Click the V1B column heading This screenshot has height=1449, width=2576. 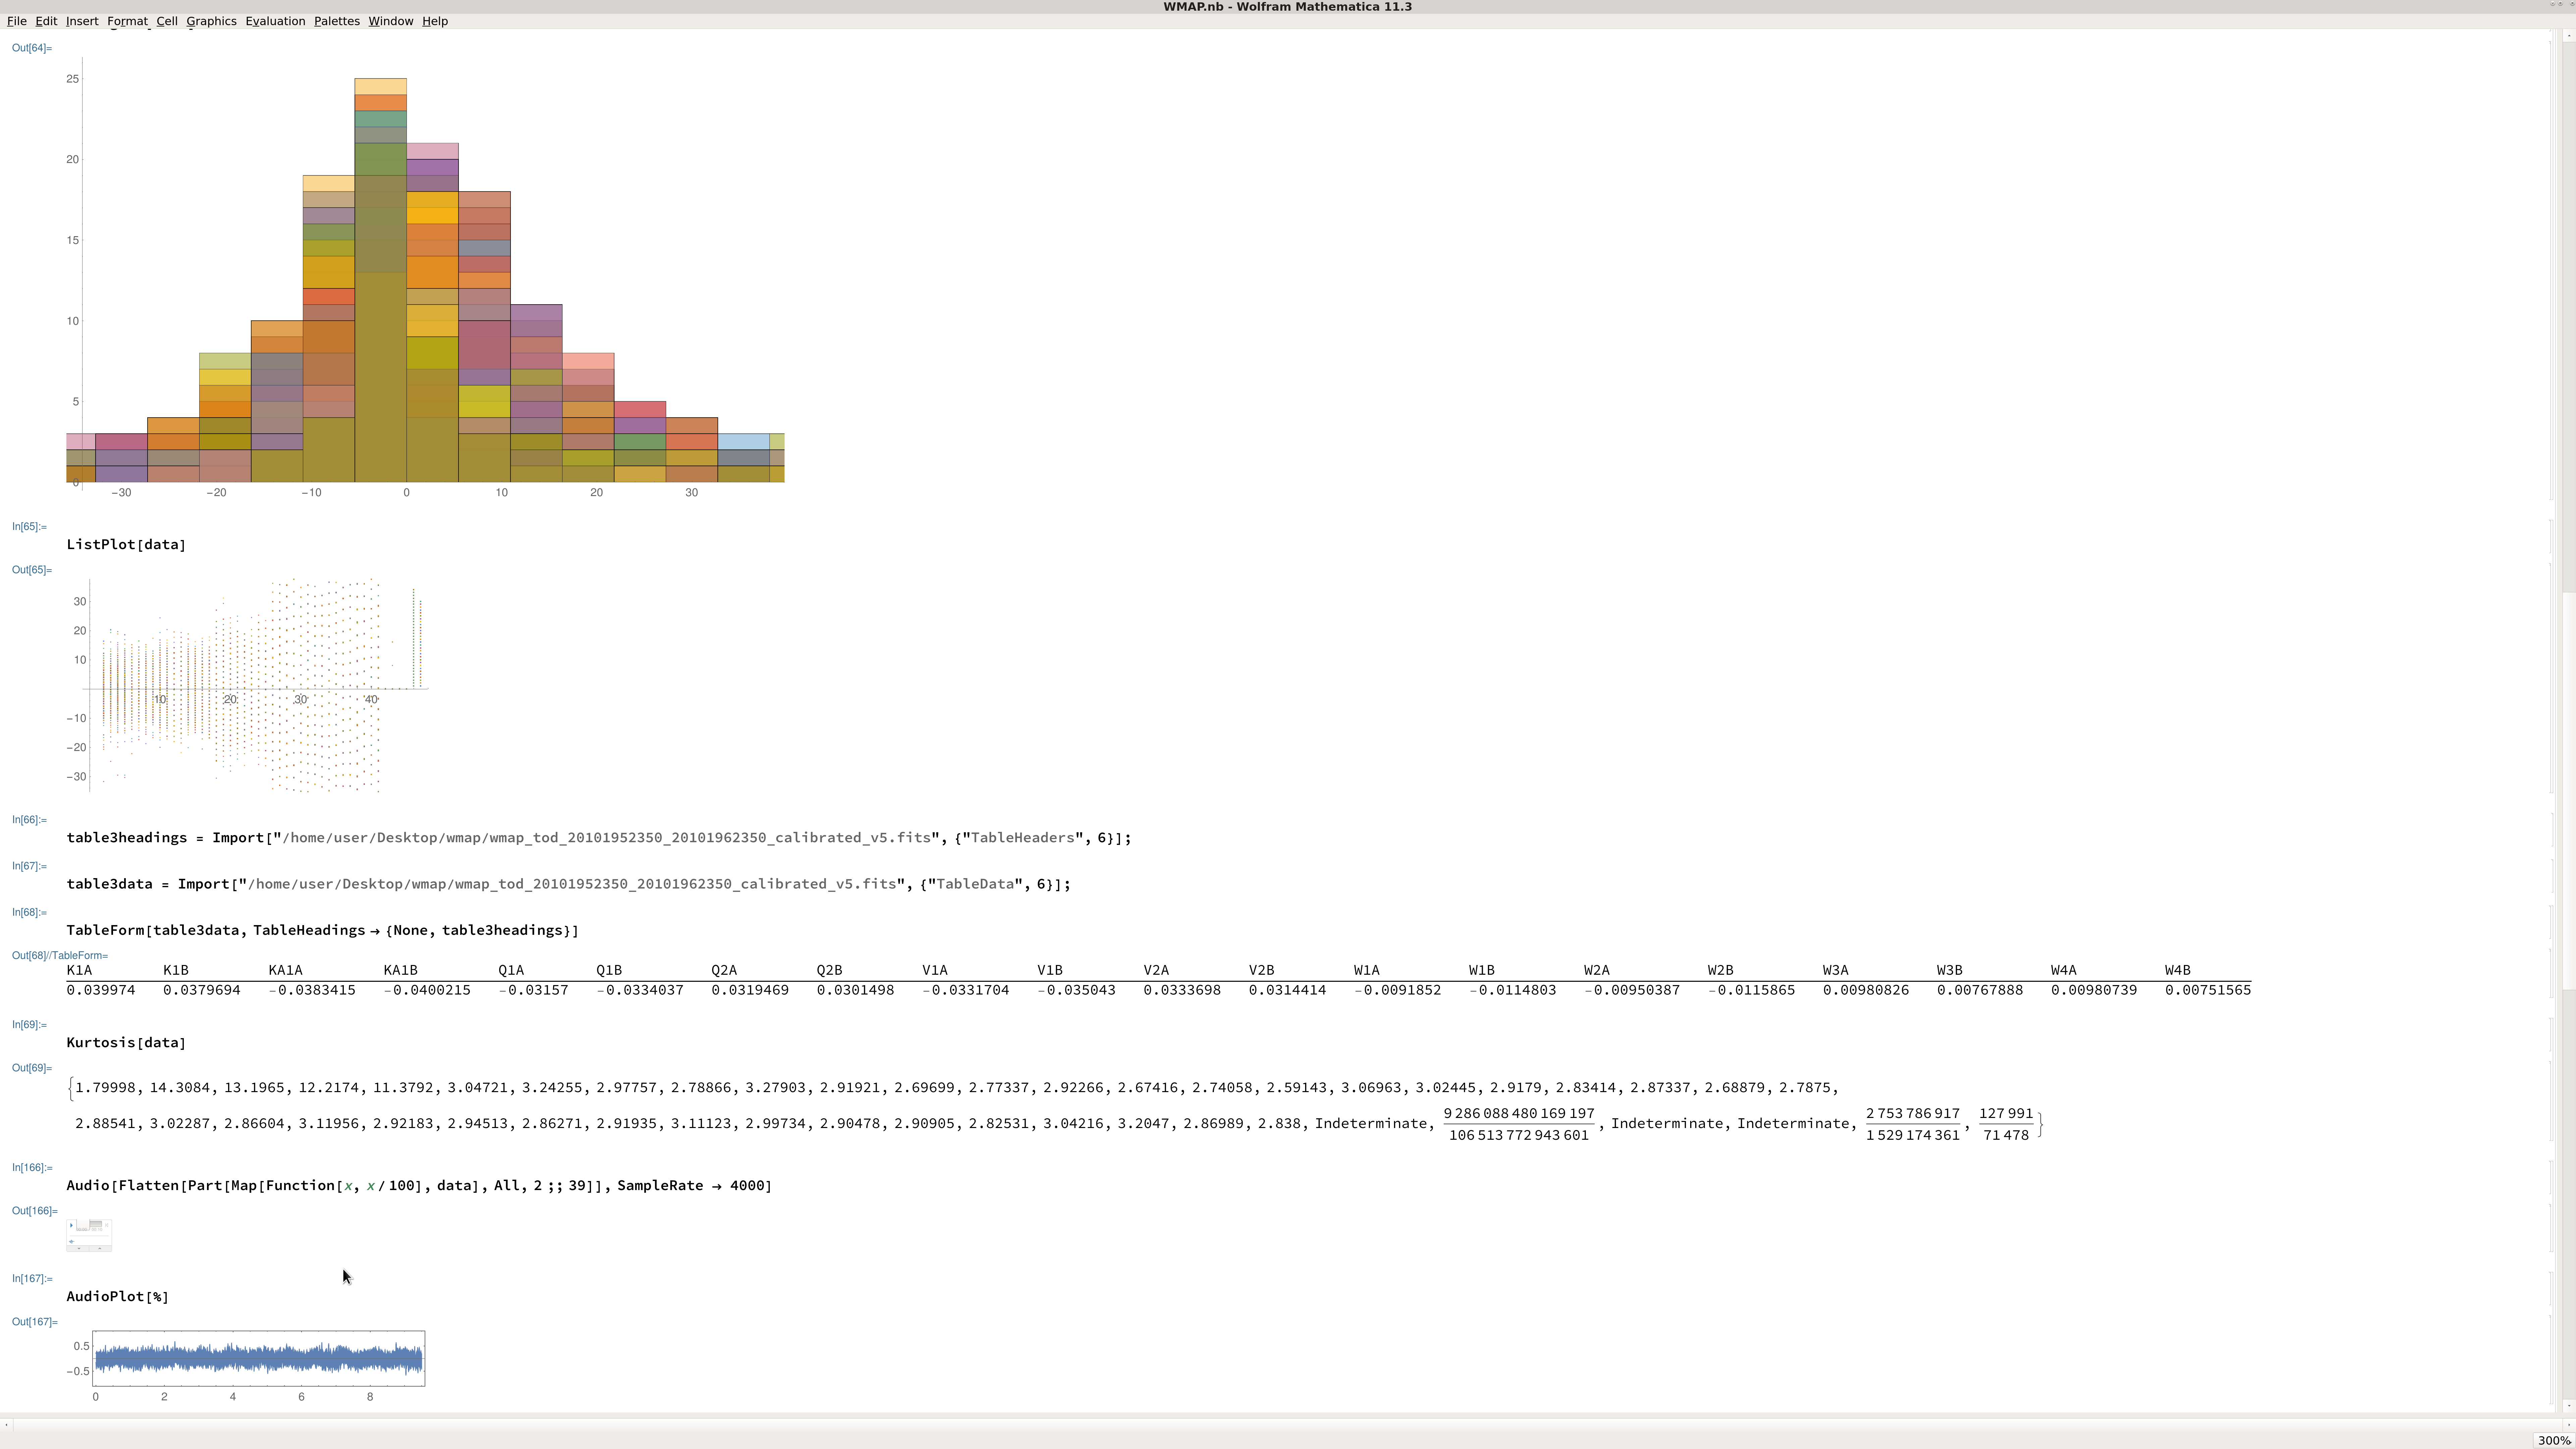click(1050, 970)
